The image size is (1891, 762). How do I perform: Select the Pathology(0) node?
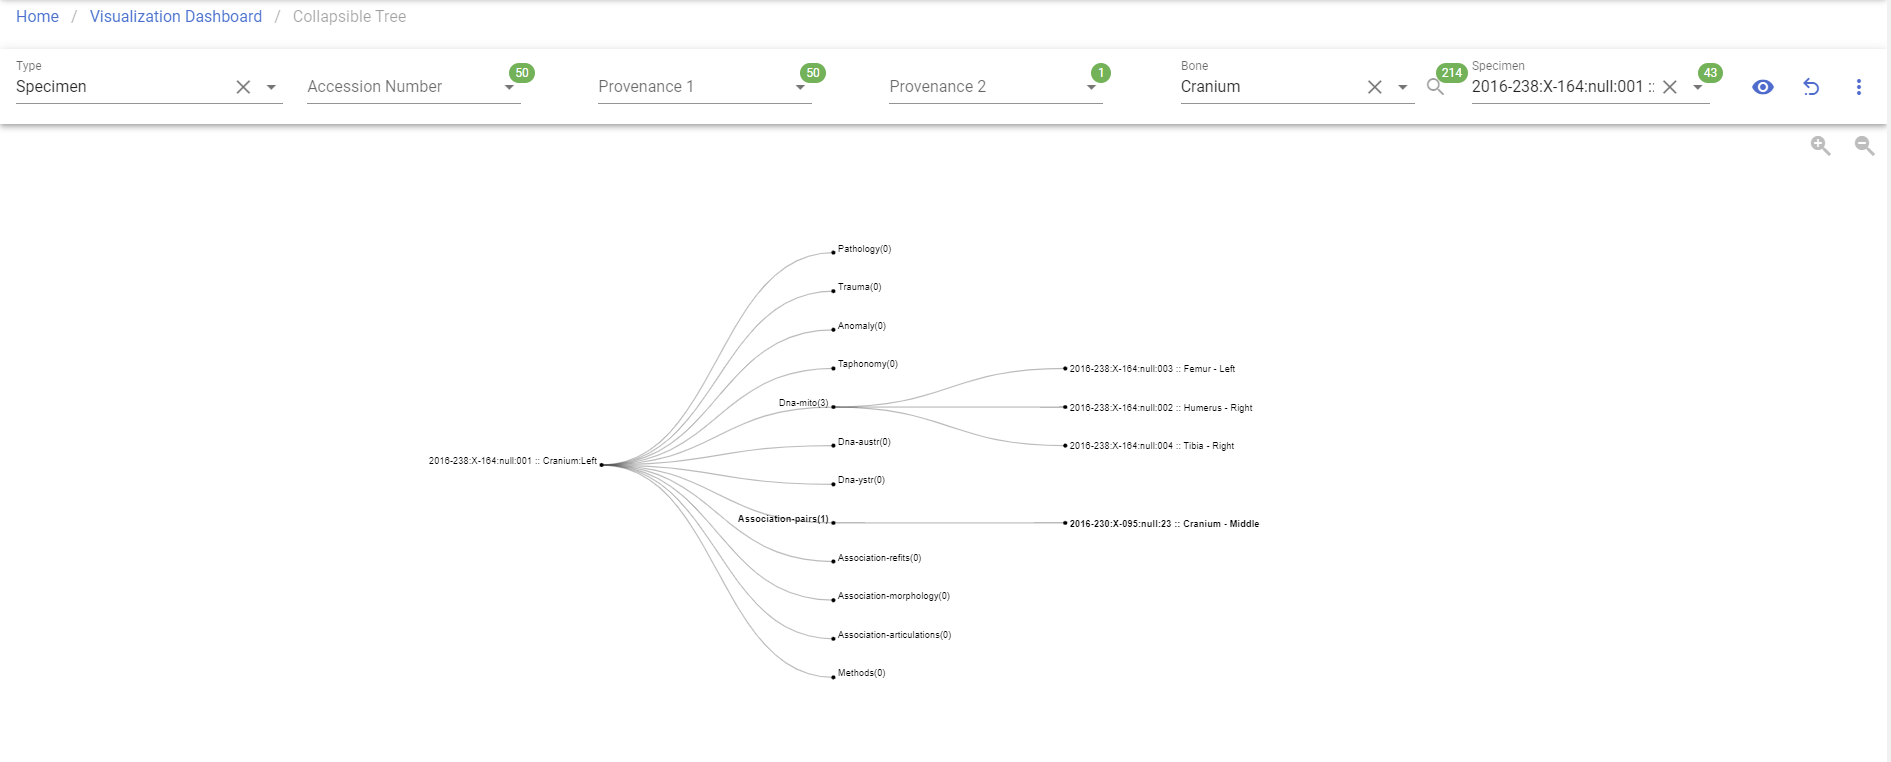click(863, 249)
